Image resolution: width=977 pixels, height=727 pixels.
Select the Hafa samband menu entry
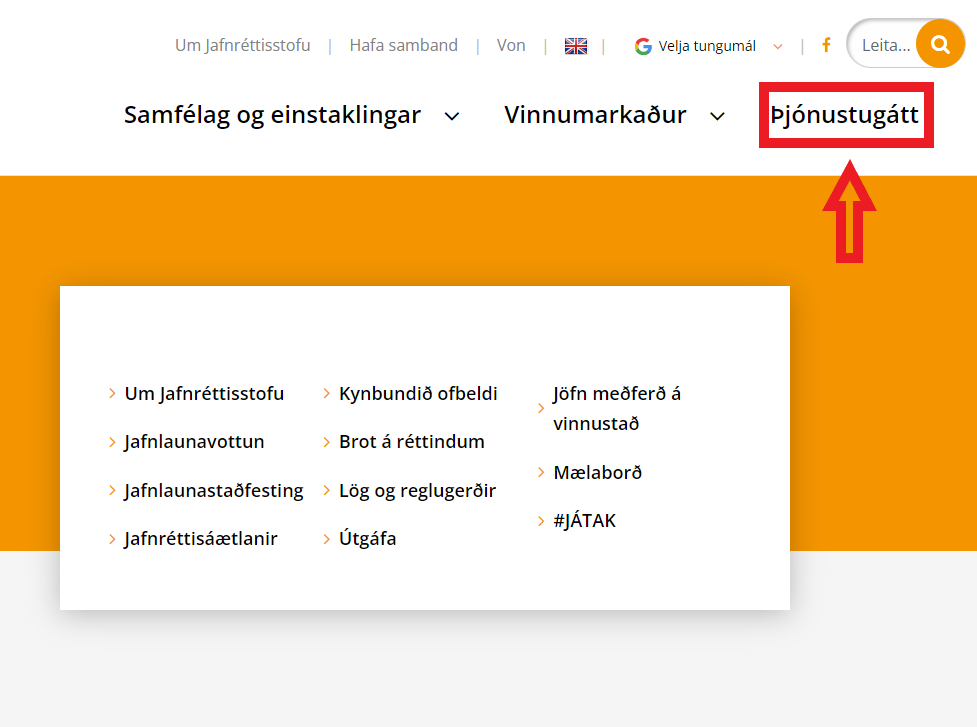coord(403,45)
